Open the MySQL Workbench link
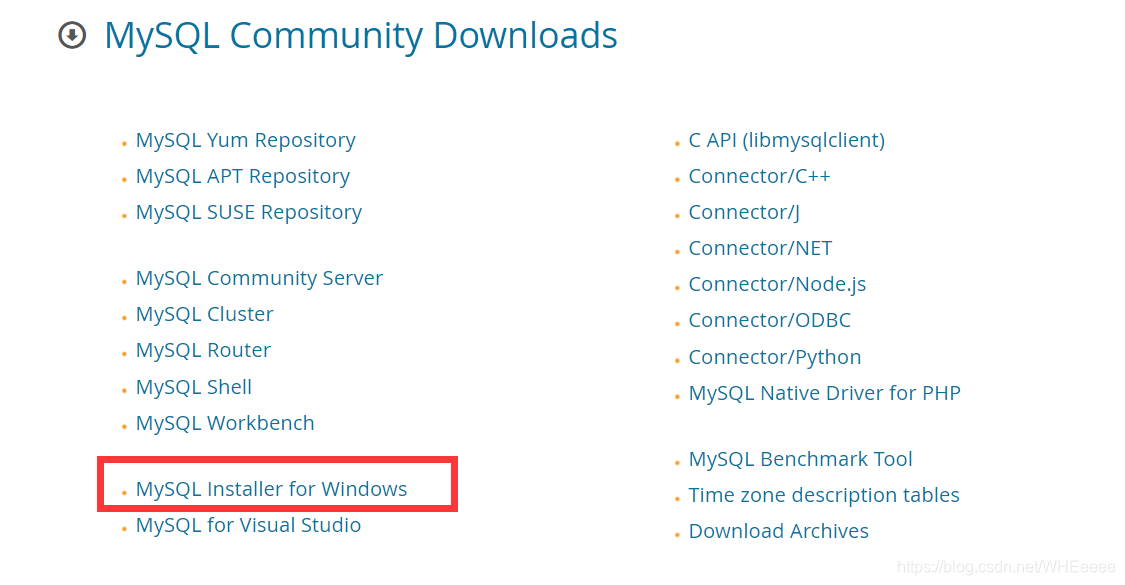The image size is (1125, 585). [225, 423]
